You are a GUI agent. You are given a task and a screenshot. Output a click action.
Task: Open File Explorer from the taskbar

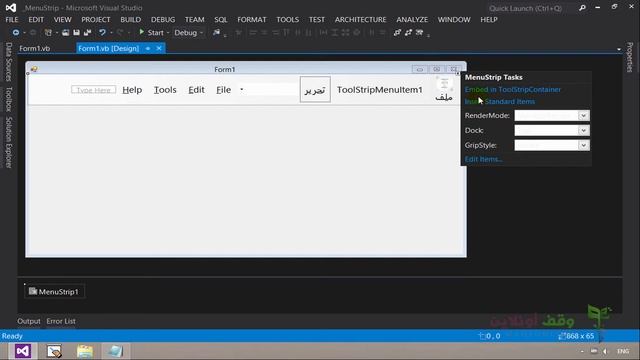85,351
